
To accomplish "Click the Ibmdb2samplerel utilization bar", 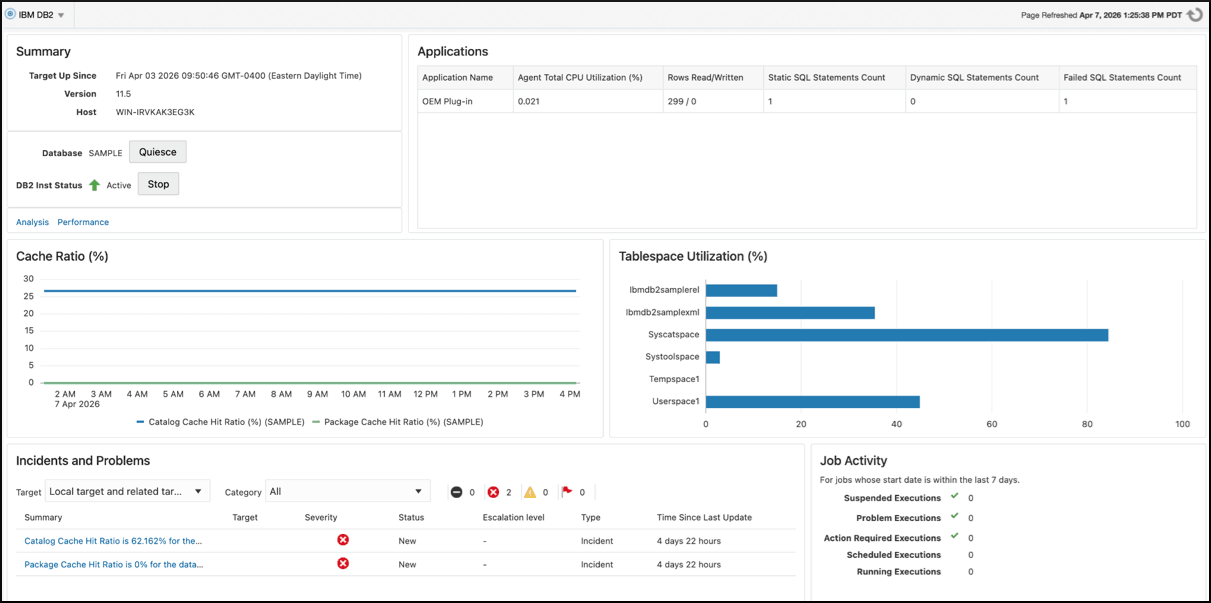I will (741, 290).
